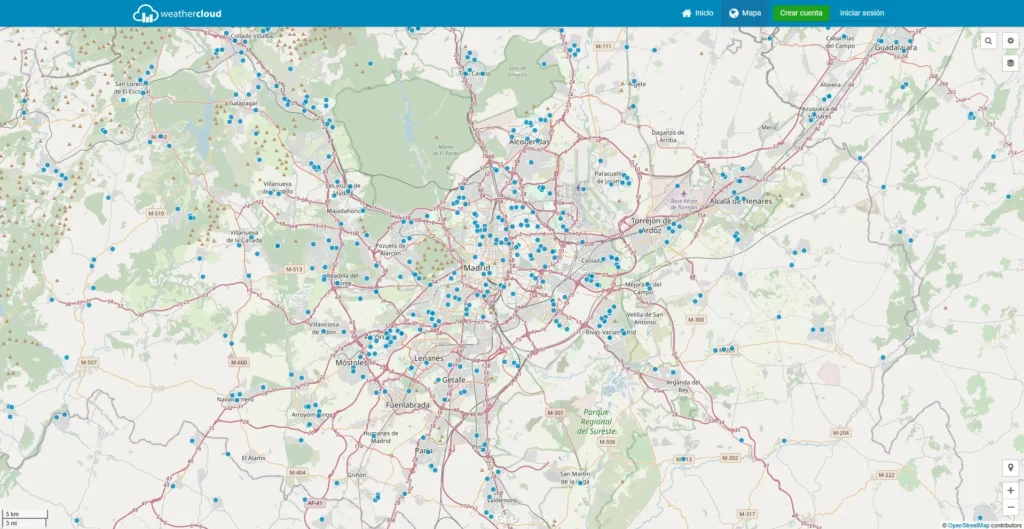
Task: Click the house icon beside Inicio
Action: coord(686,13)
